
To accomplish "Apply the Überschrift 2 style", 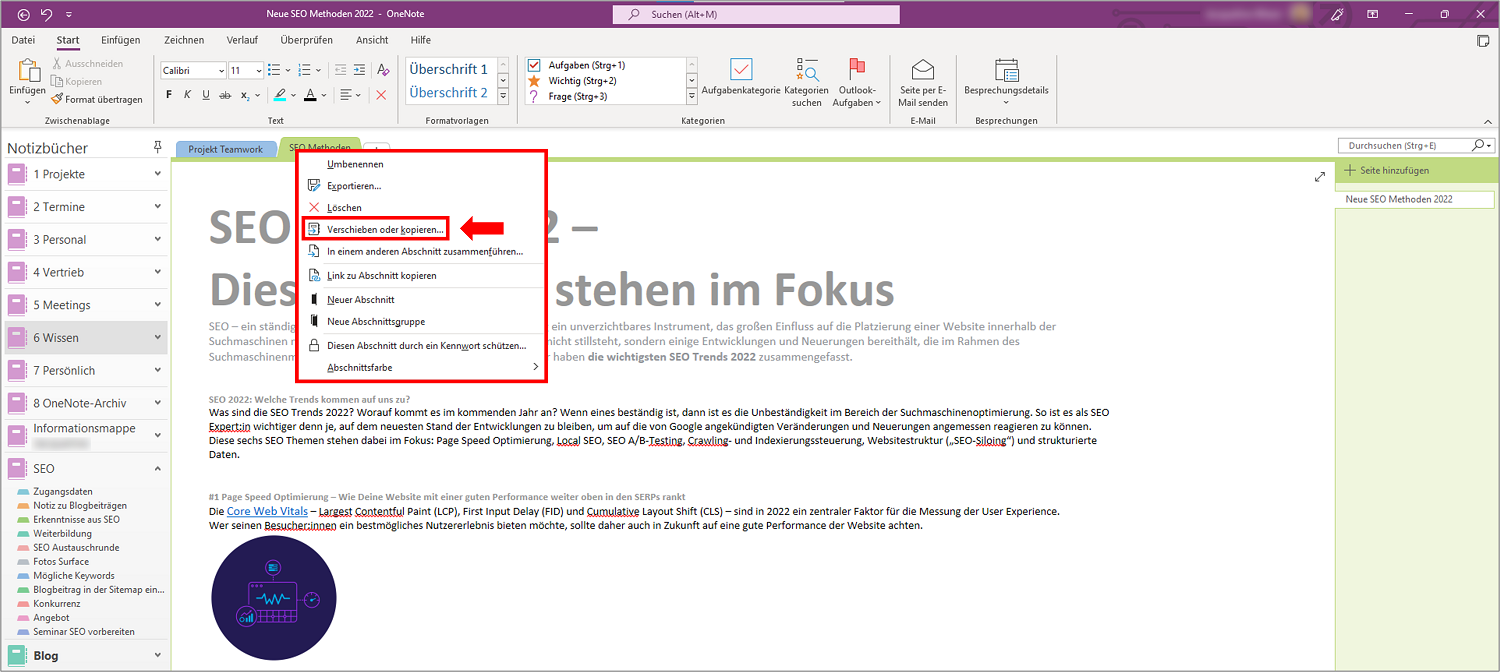I will (449, 93).
